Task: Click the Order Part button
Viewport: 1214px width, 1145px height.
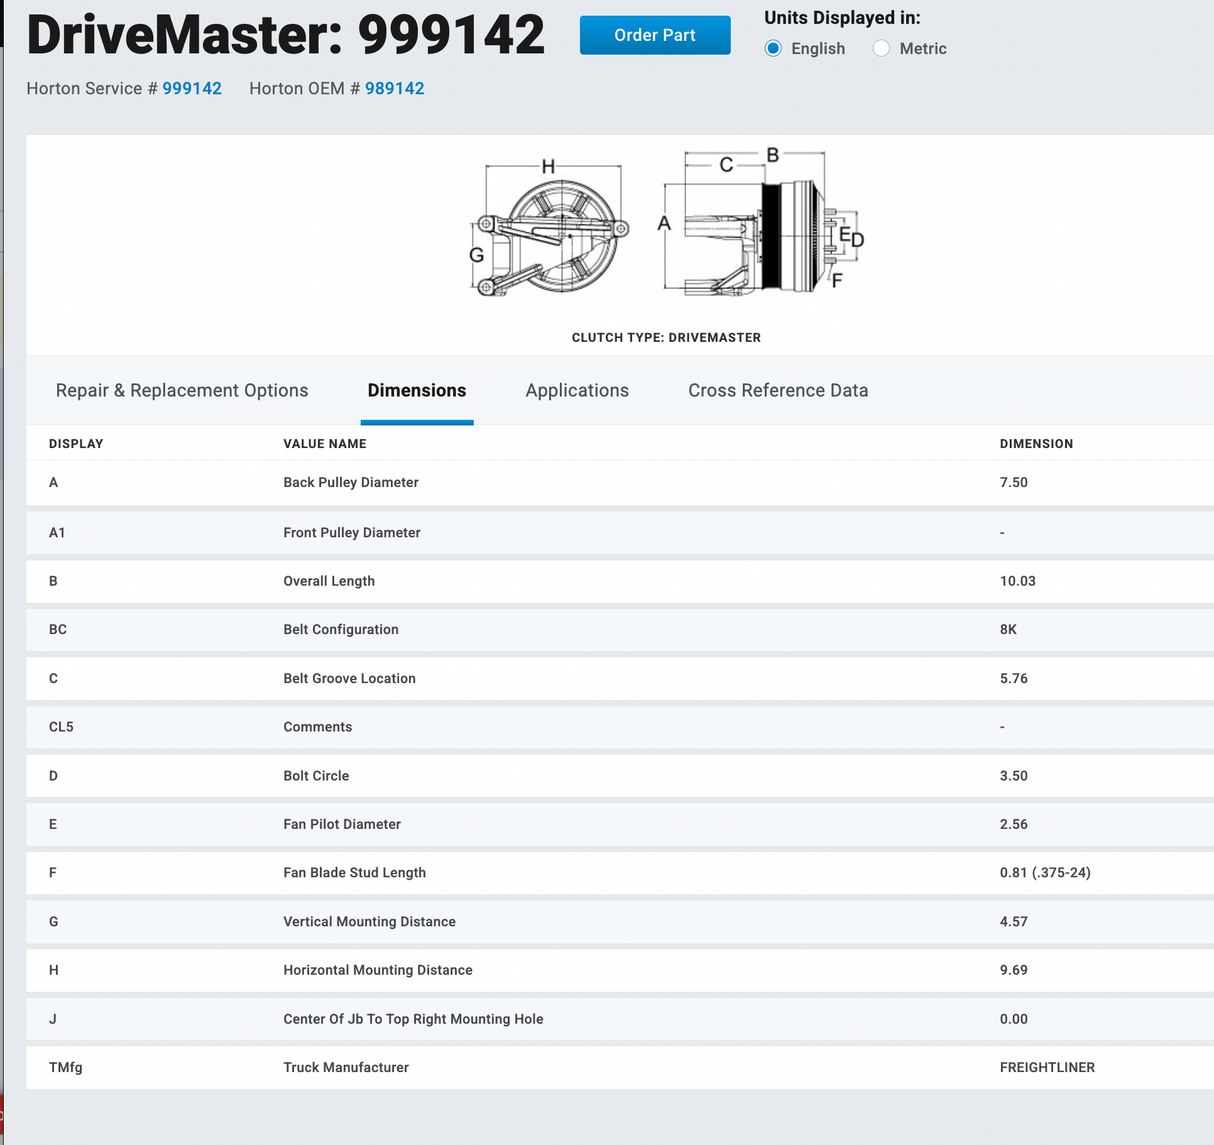Action: [x=655, y=35]
